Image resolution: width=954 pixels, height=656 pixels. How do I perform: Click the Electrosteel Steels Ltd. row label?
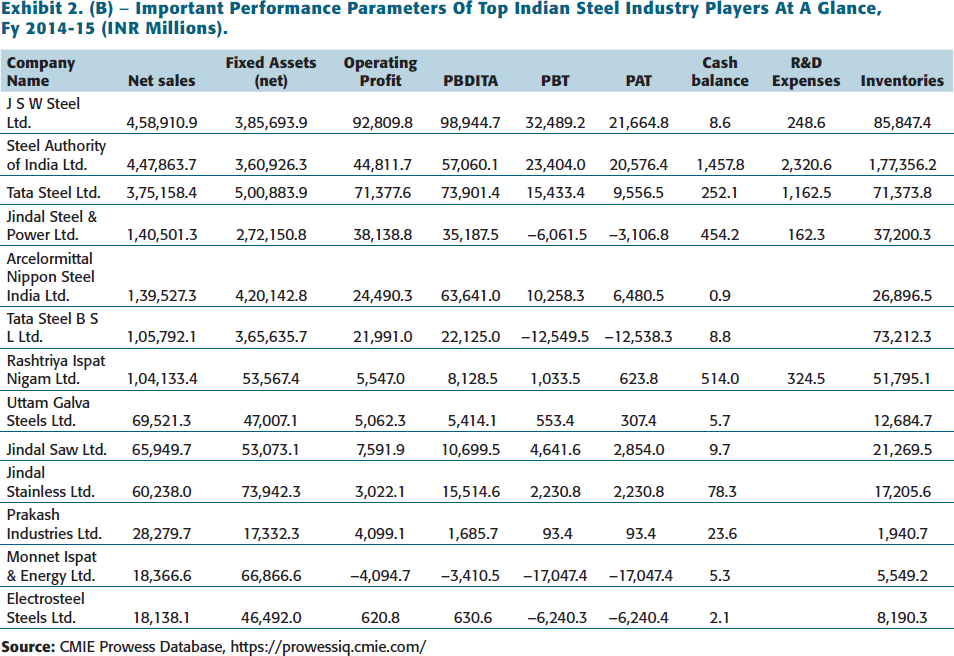46,609
